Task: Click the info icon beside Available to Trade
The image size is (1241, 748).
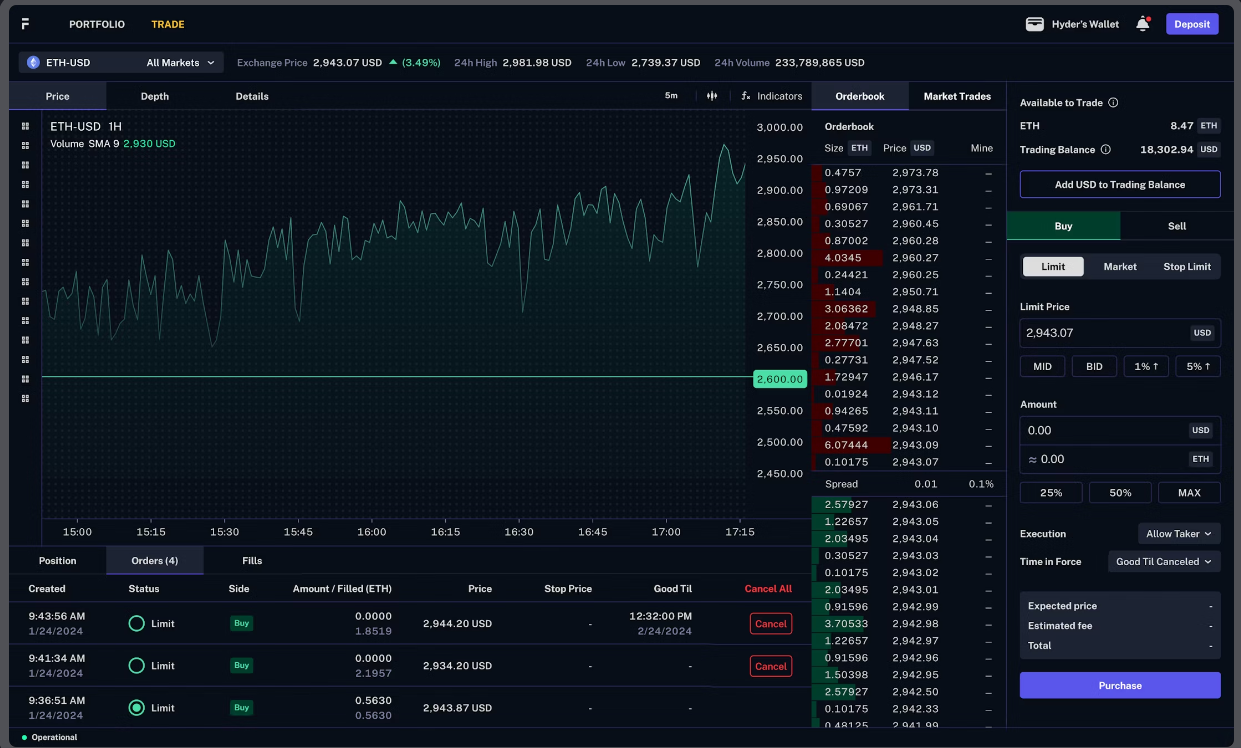Action: 1113,103
